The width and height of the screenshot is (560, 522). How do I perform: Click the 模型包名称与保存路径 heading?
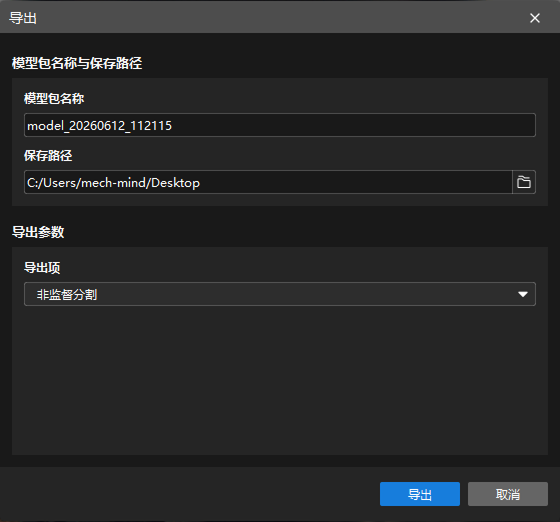click(x=77, y=63)
